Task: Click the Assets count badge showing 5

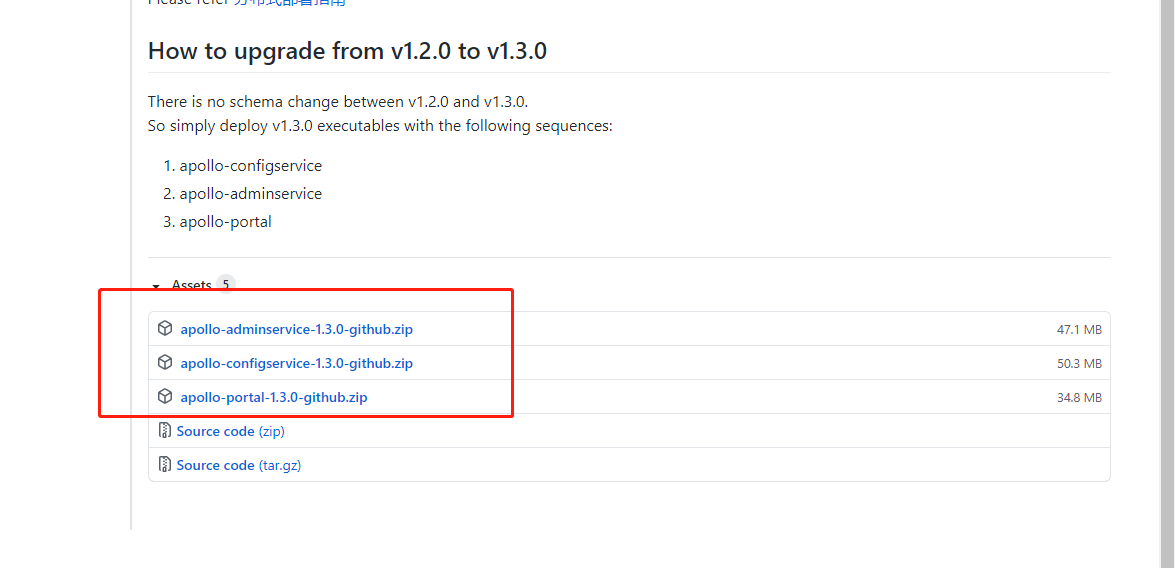Action: [226, 284]
